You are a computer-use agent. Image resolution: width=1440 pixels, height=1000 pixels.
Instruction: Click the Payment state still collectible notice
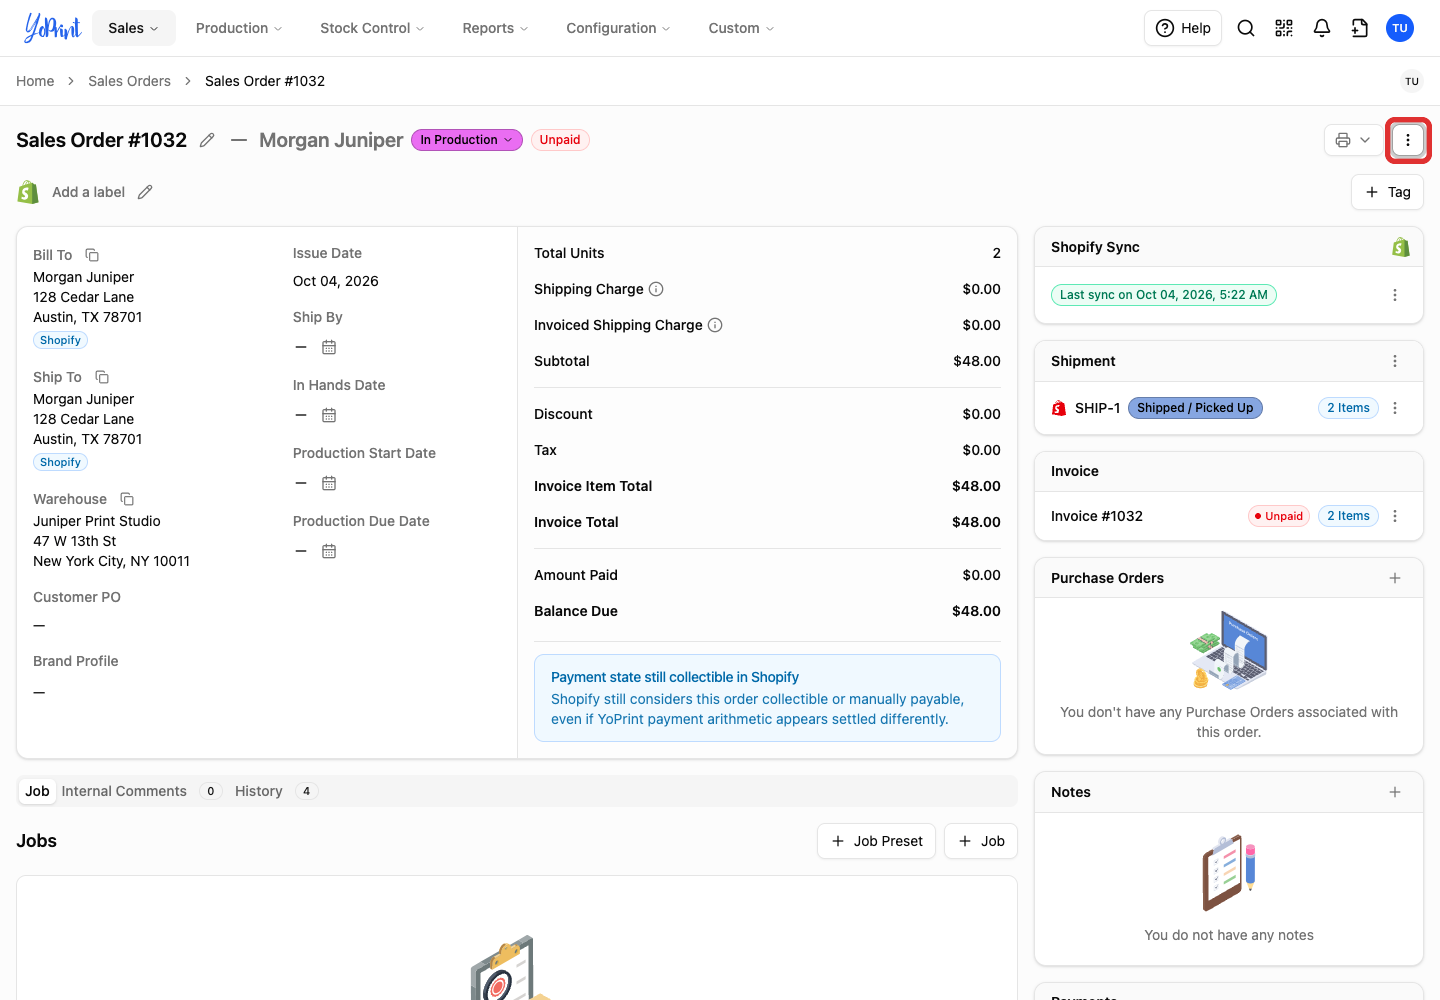click(767, 698)
